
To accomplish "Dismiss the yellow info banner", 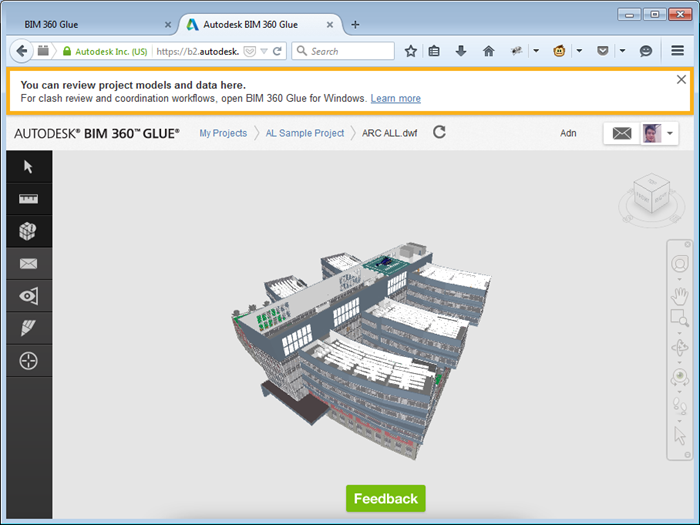I will pyautogui.click(x=681, y=80).
